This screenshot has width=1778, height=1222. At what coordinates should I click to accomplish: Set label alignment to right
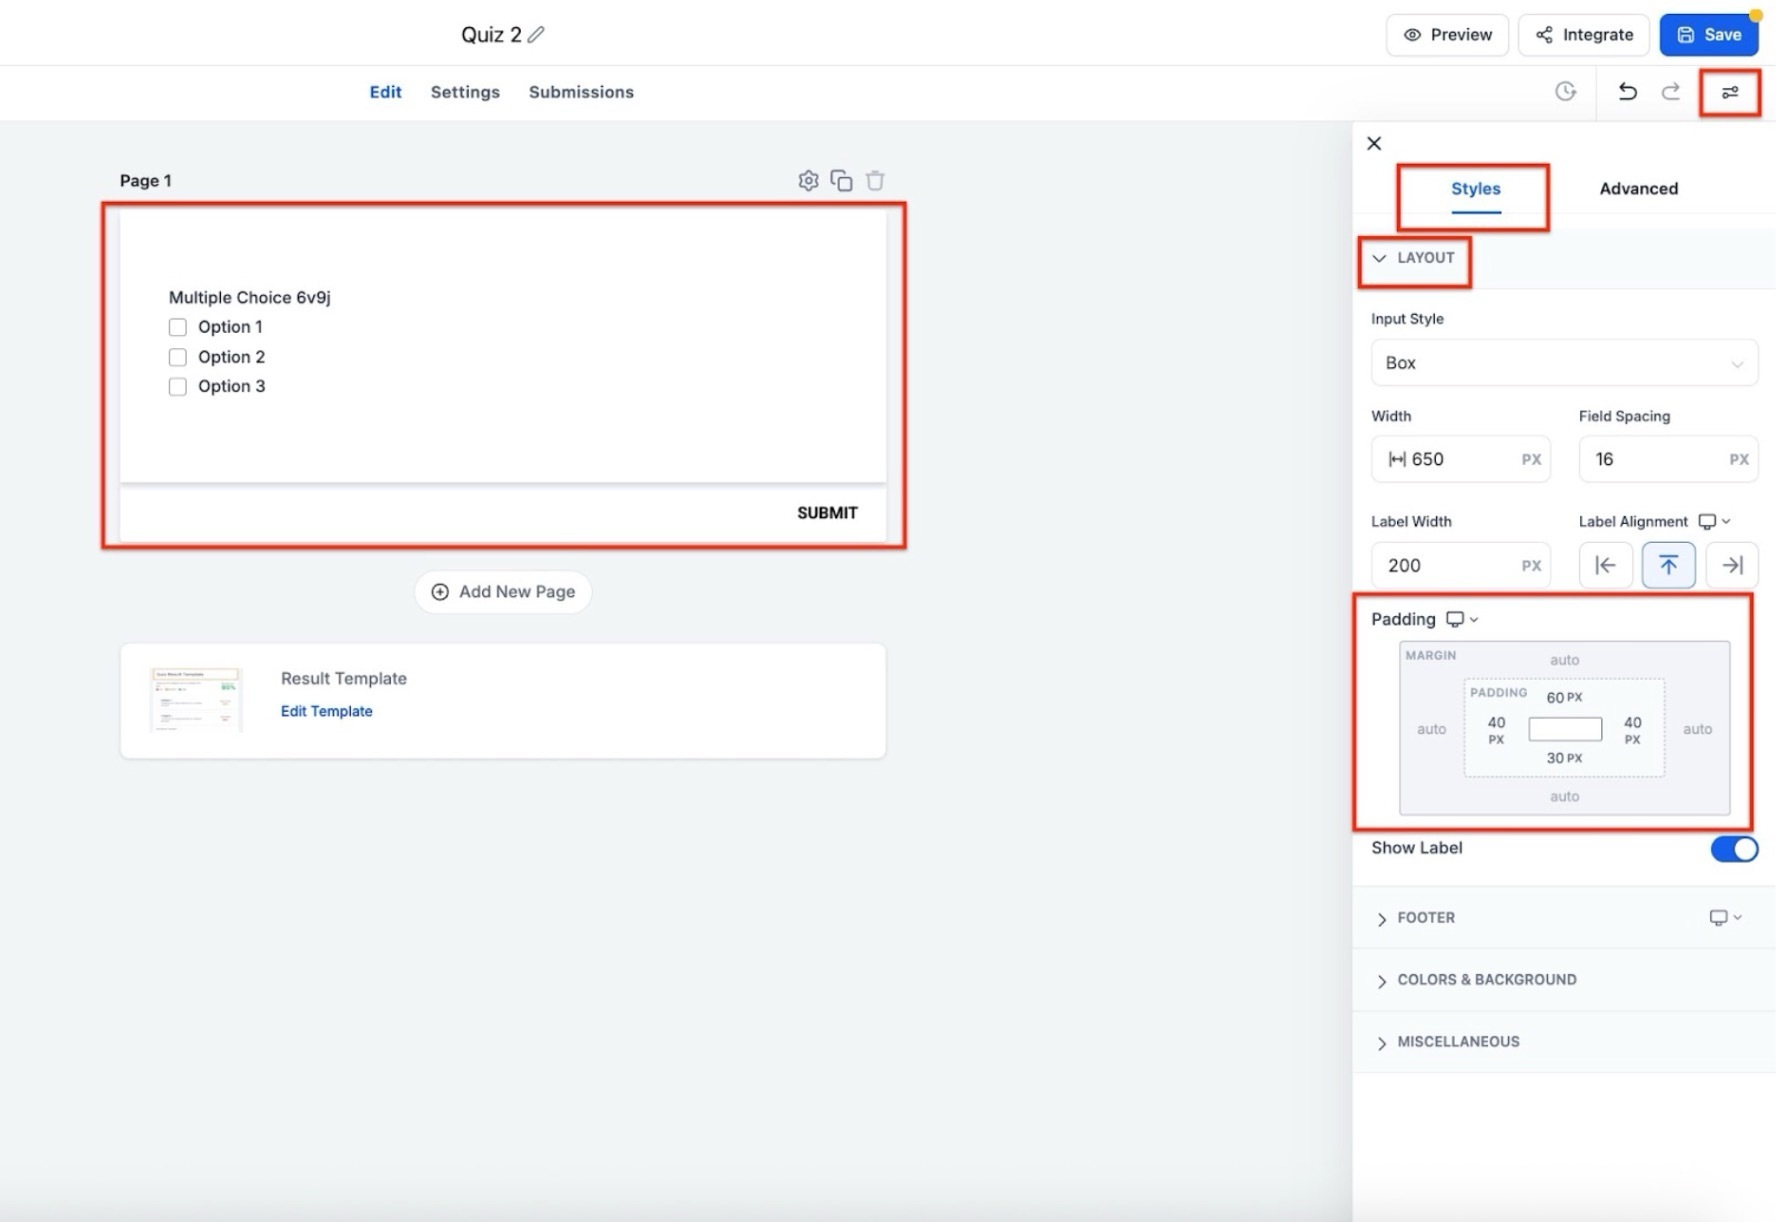click(1732, 565)
